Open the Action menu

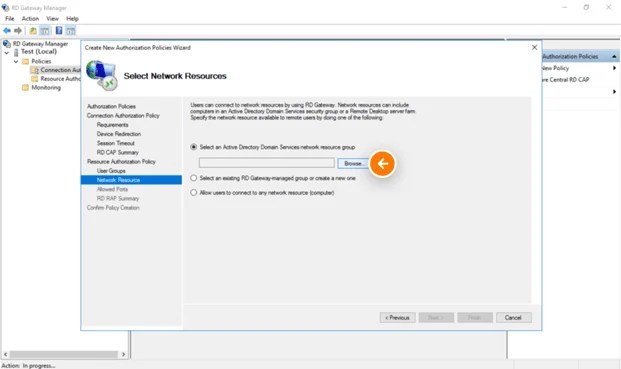pyautogui.click(x=30, y=19)
